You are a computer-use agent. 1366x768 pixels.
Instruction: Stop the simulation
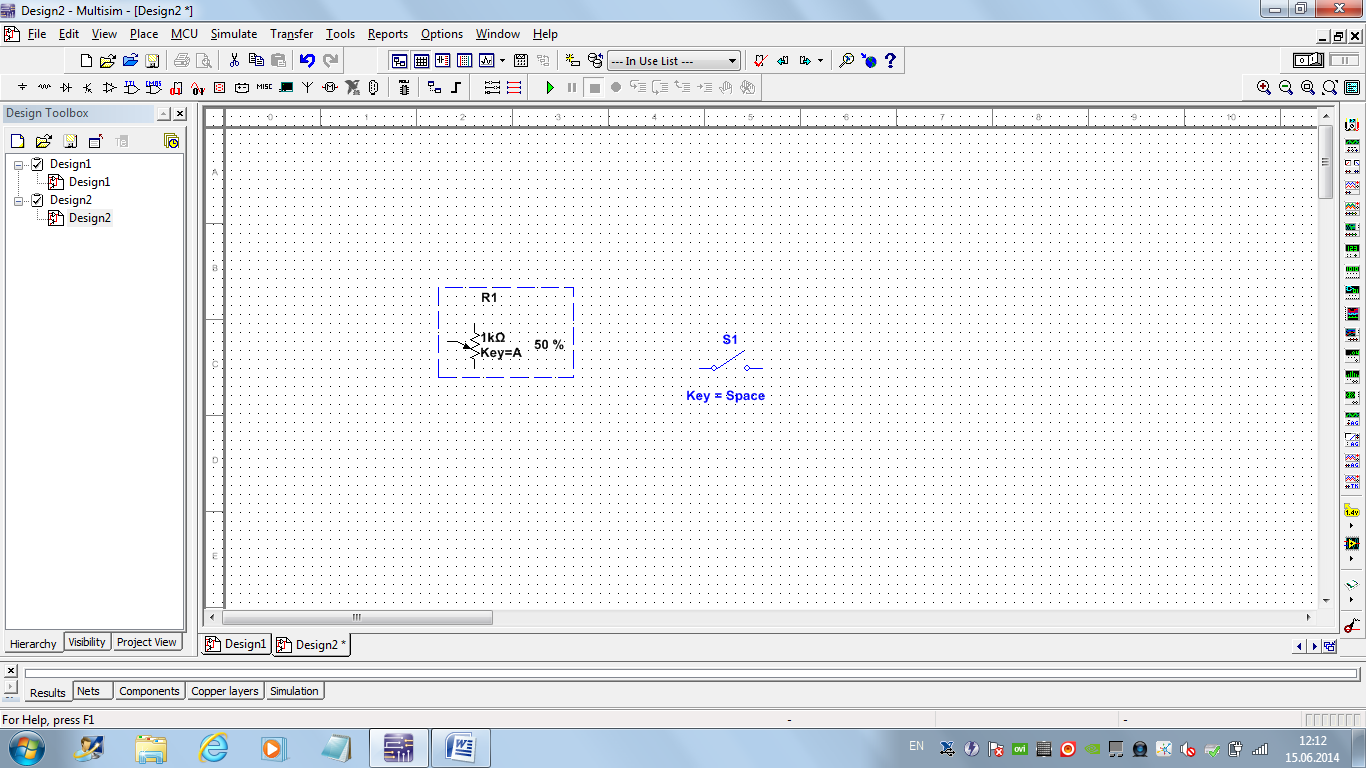(x=594, y=88)
